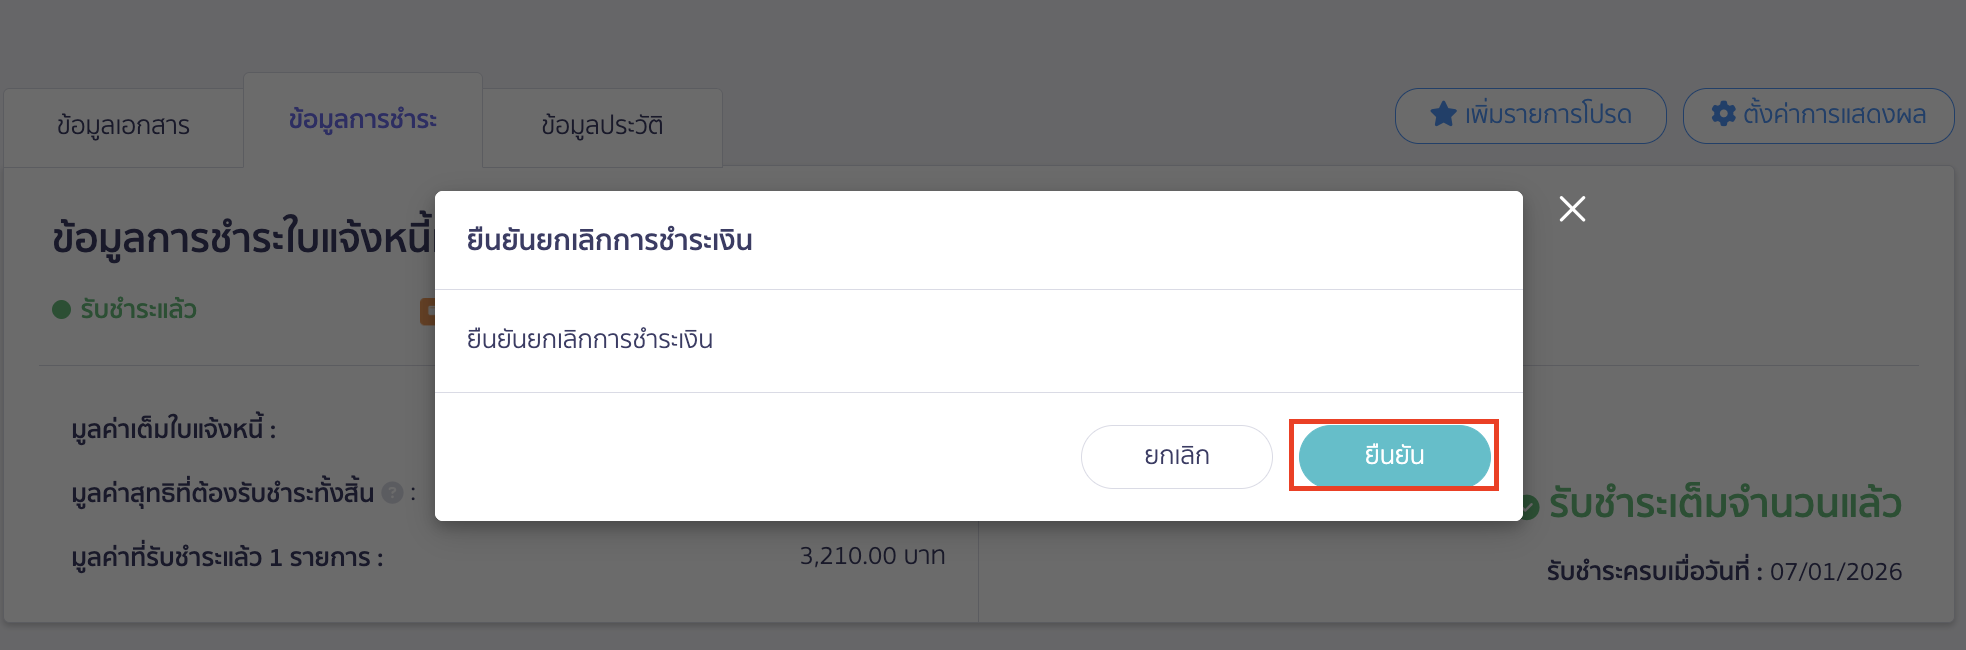Viewport: 1966px width, 650px height.
Task: Click the dialog title ยืนยันยกเลิกการชำระเงิน
Action: [x=609, y=241]
